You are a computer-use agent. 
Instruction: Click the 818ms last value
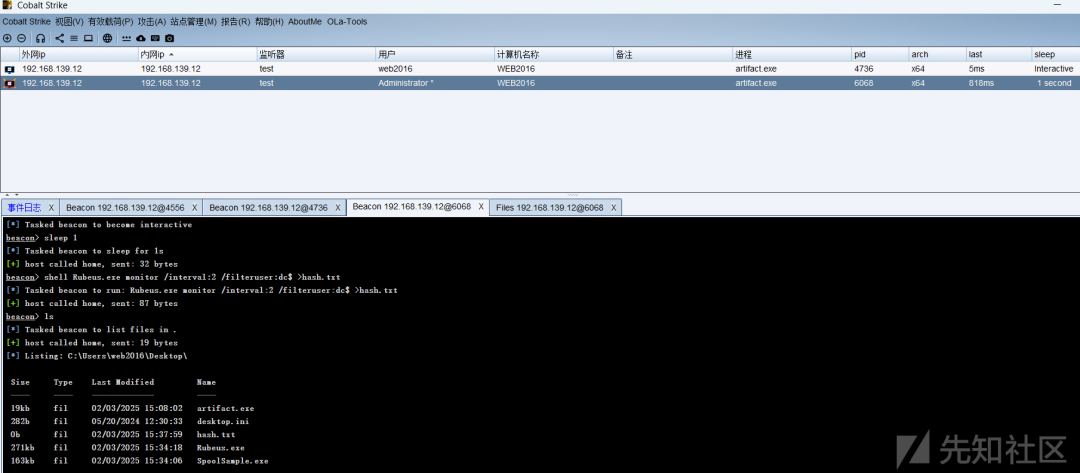coord(982,83)
